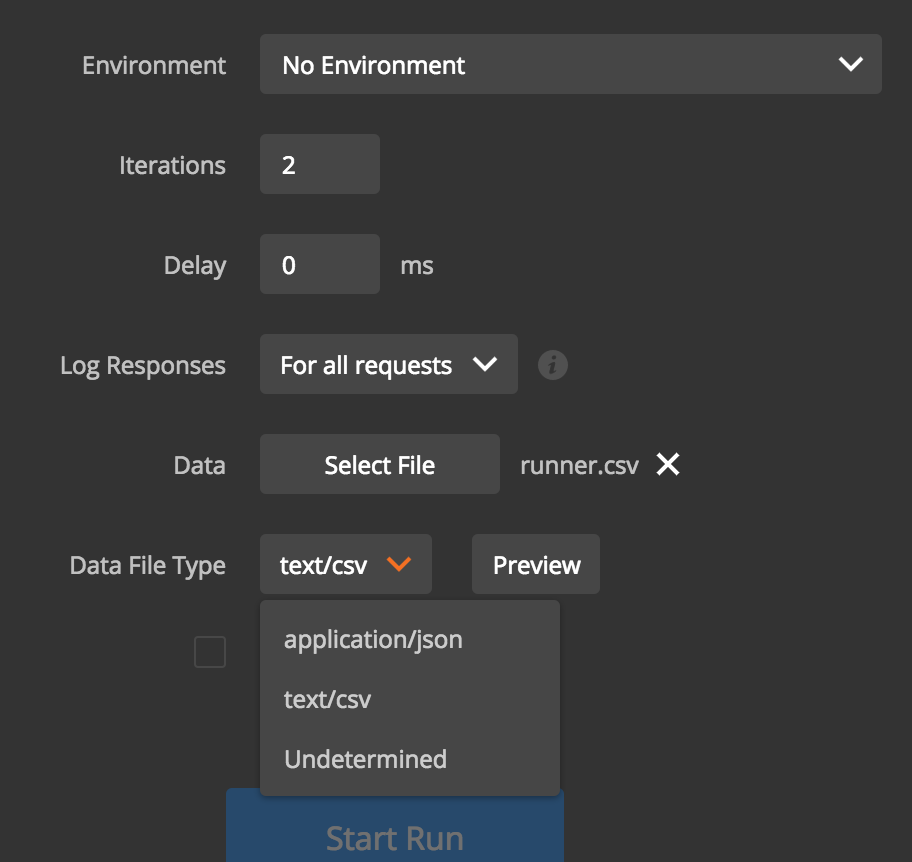The height and width of the screenshot is (862, 912).
Task: Select text/csv in the dropdown list
Action: [328, 699]
